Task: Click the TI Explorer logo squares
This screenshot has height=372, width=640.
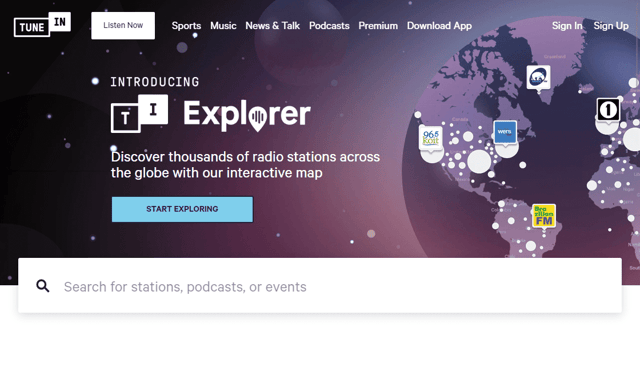Action: 139,114
